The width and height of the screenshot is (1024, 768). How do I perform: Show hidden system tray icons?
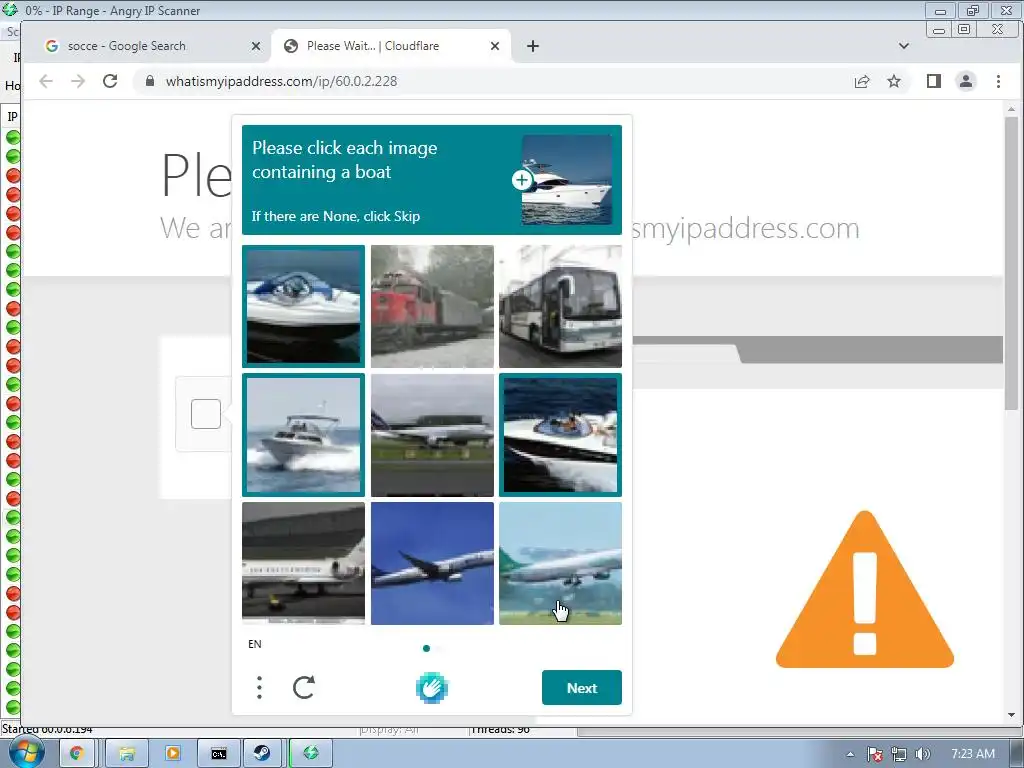point(850,754)
